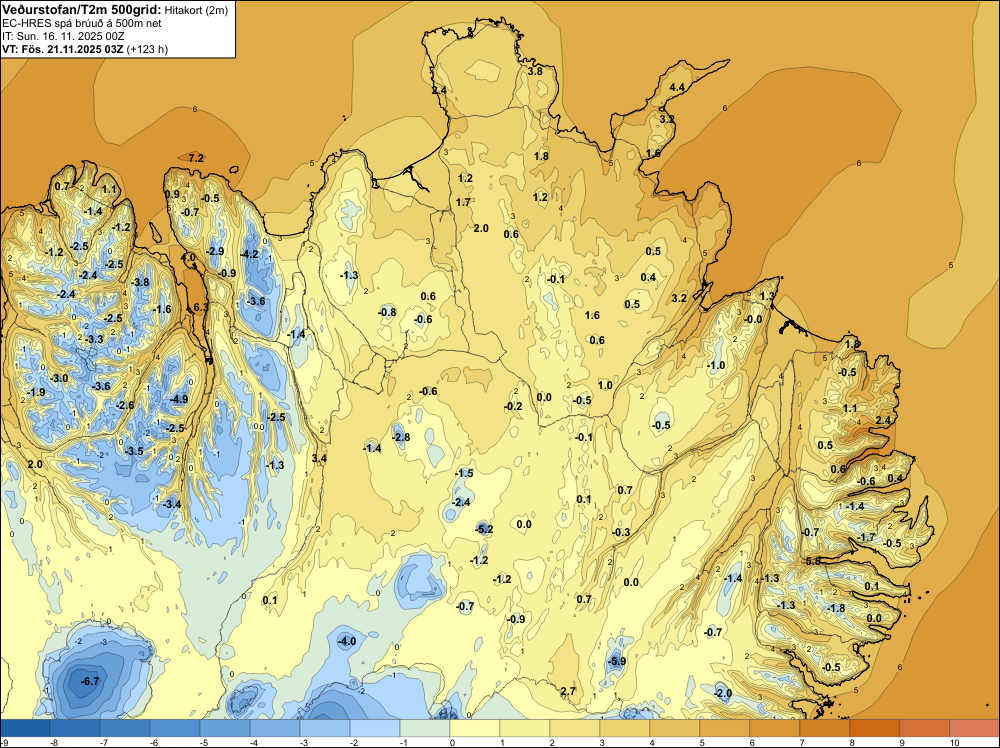
Task: Click the "4.4" value on the northeast peninsula
Action: click(x=677, y=87)
